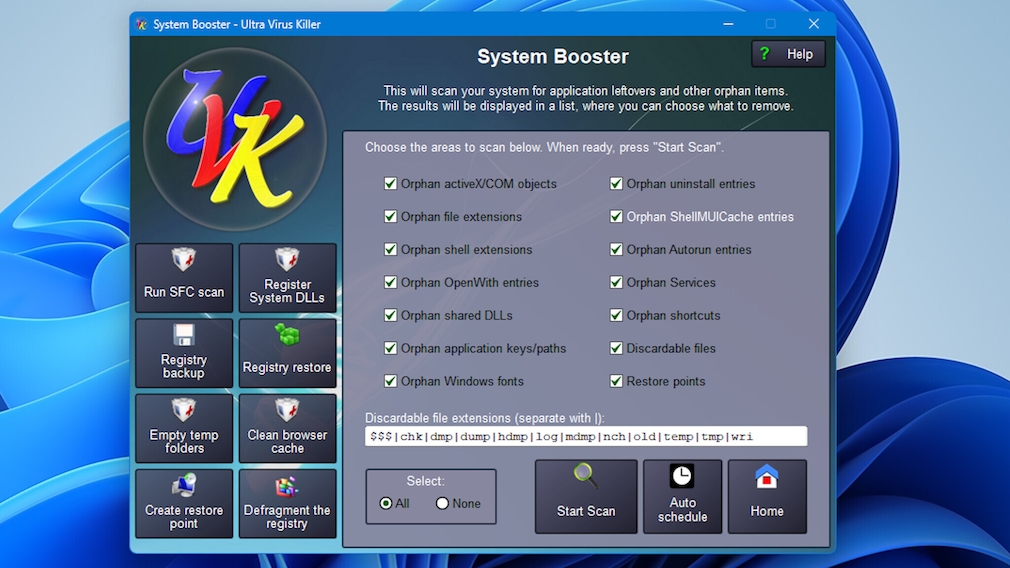Launch the Registry backup tool
This screenshot has width=1010, height=568.
click(x=184, y=353)
